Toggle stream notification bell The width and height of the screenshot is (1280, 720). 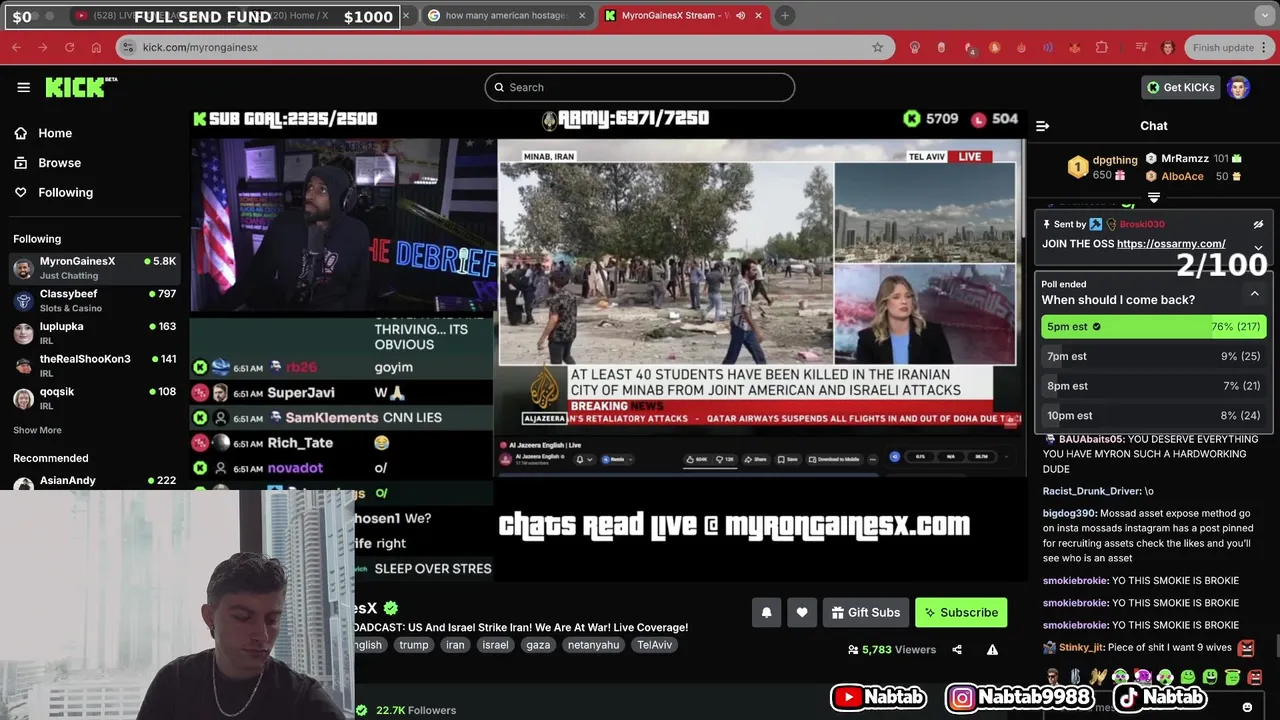[767, 612]
